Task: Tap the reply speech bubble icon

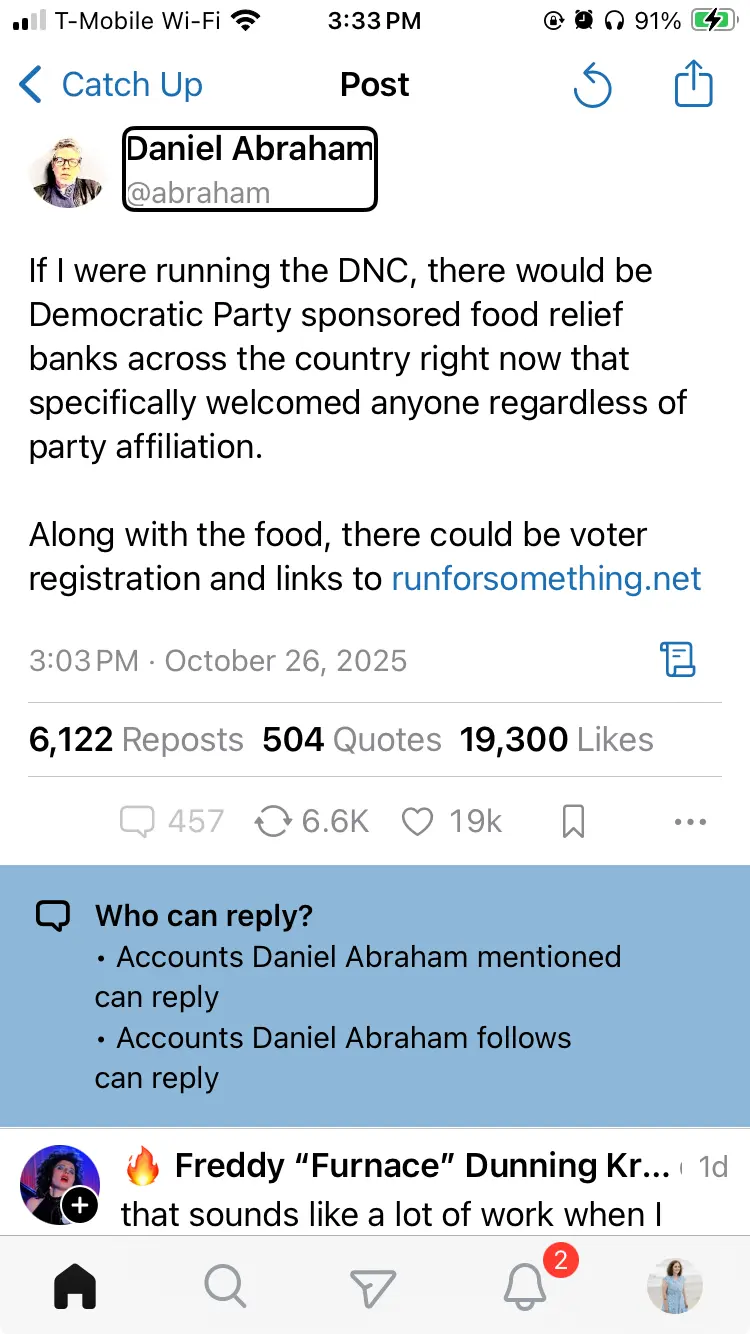Action: 137,822
